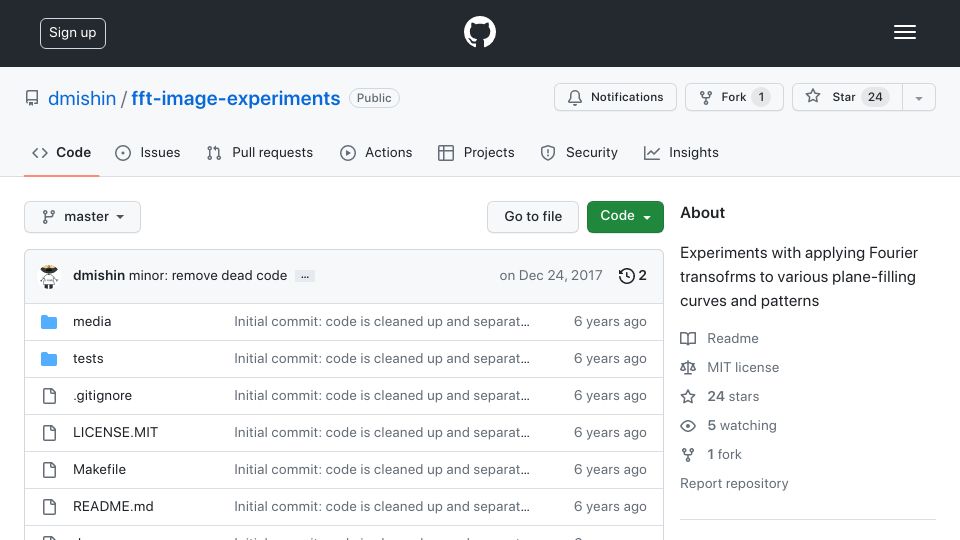Click the LICENSE.MIT file icon
960x540 pixels.
point(50,433)
